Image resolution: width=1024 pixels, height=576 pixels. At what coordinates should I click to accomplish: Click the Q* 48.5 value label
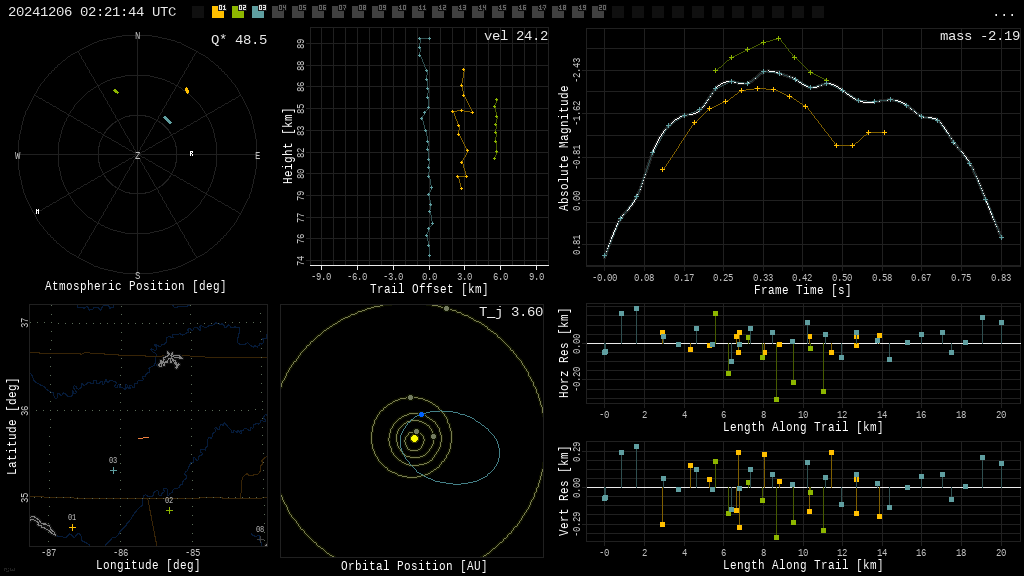point(238,40)
